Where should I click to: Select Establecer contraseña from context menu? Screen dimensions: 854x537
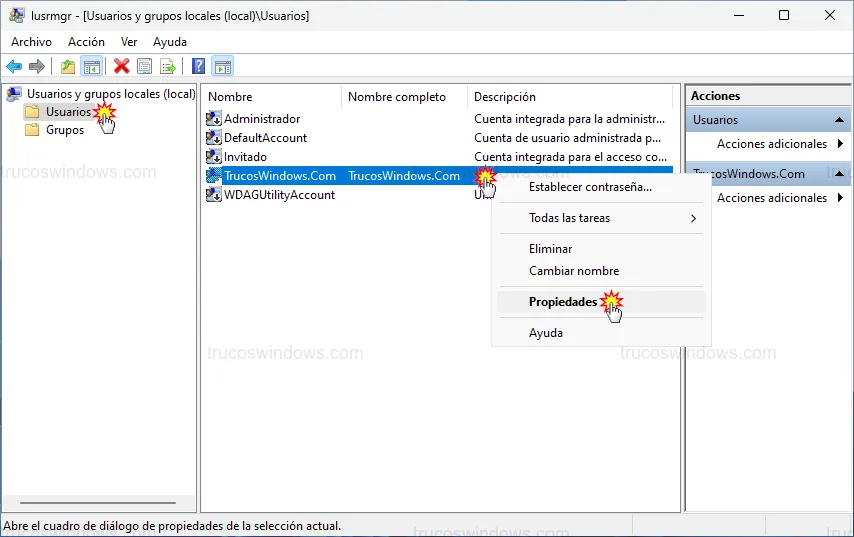590,187
